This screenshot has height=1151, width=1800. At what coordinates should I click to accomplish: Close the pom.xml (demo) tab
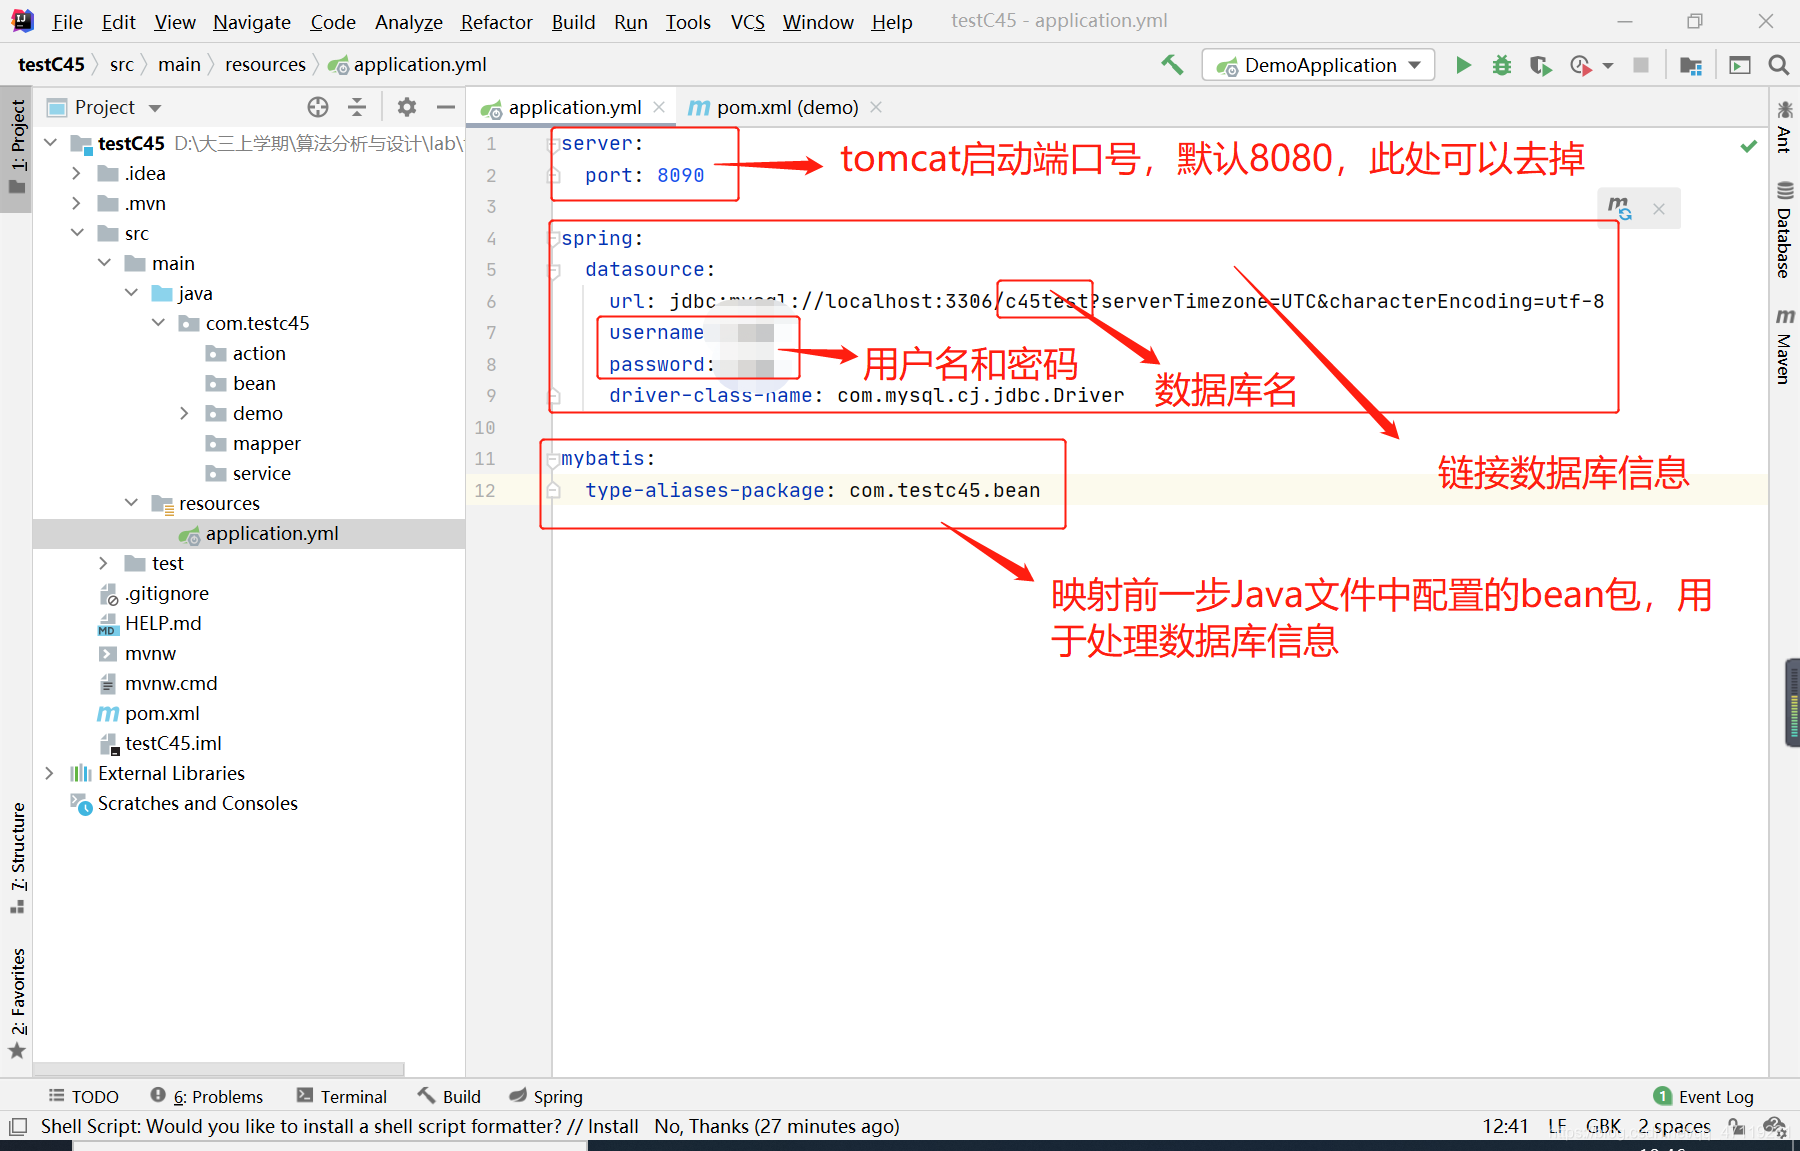876,107
